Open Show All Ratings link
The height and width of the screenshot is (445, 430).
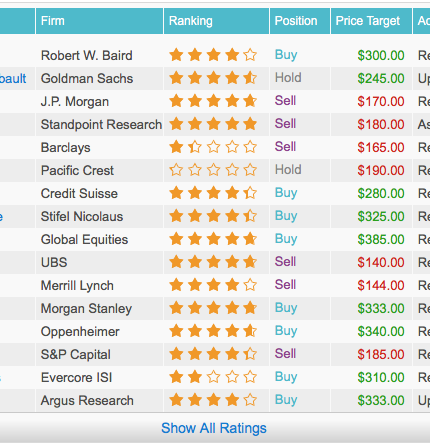point(214,428)
